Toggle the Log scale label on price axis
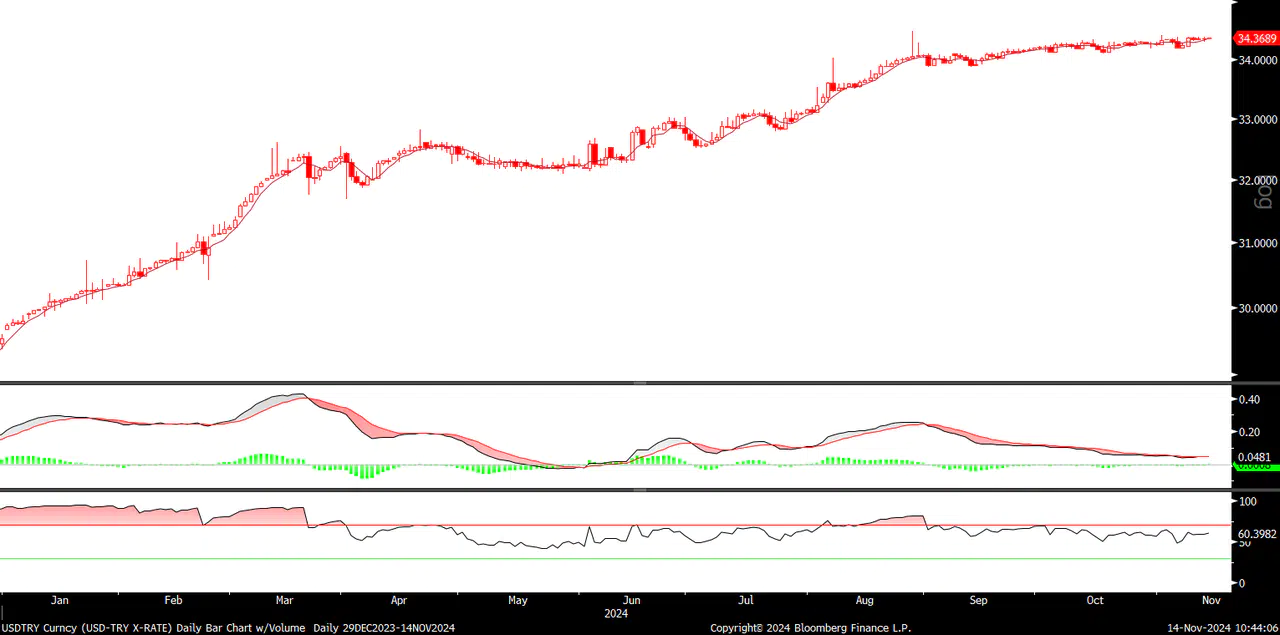 coord(1266,191)
